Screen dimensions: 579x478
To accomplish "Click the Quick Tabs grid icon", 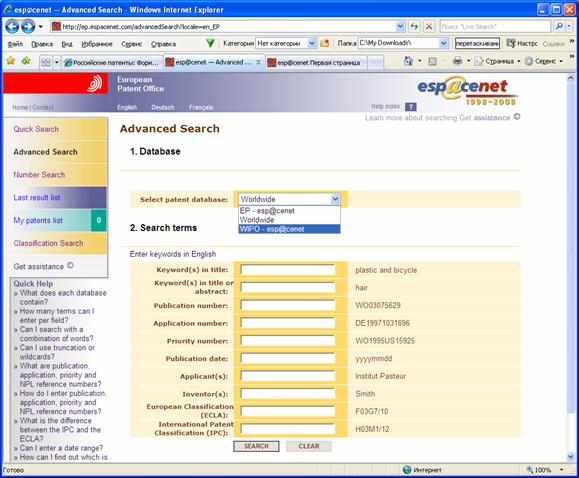I will [x=46, y=62].
